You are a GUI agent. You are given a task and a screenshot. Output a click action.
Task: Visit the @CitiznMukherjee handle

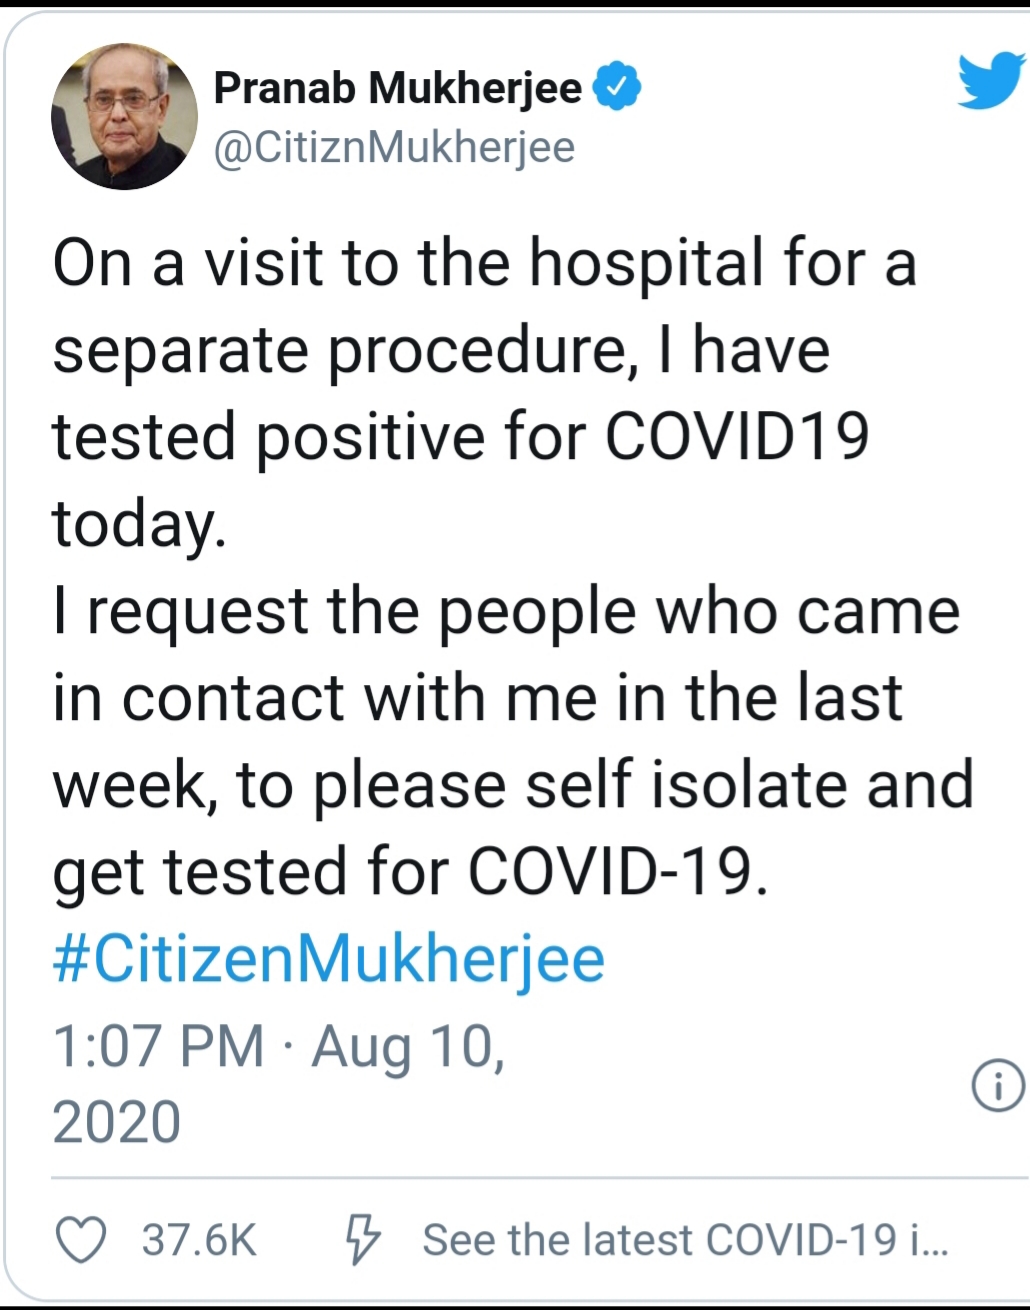(394, 147)
